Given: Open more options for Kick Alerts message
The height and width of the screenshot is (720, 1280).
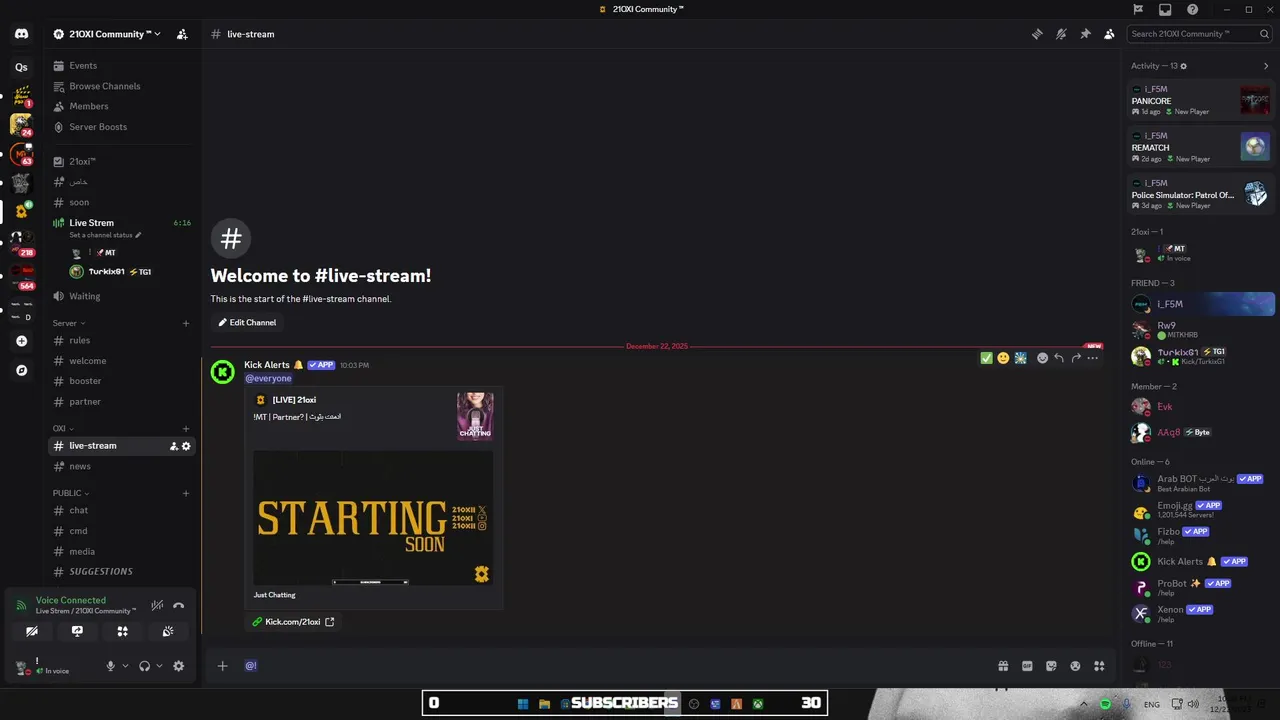Looking at the screenshot, I should (x=1093, y=358).
